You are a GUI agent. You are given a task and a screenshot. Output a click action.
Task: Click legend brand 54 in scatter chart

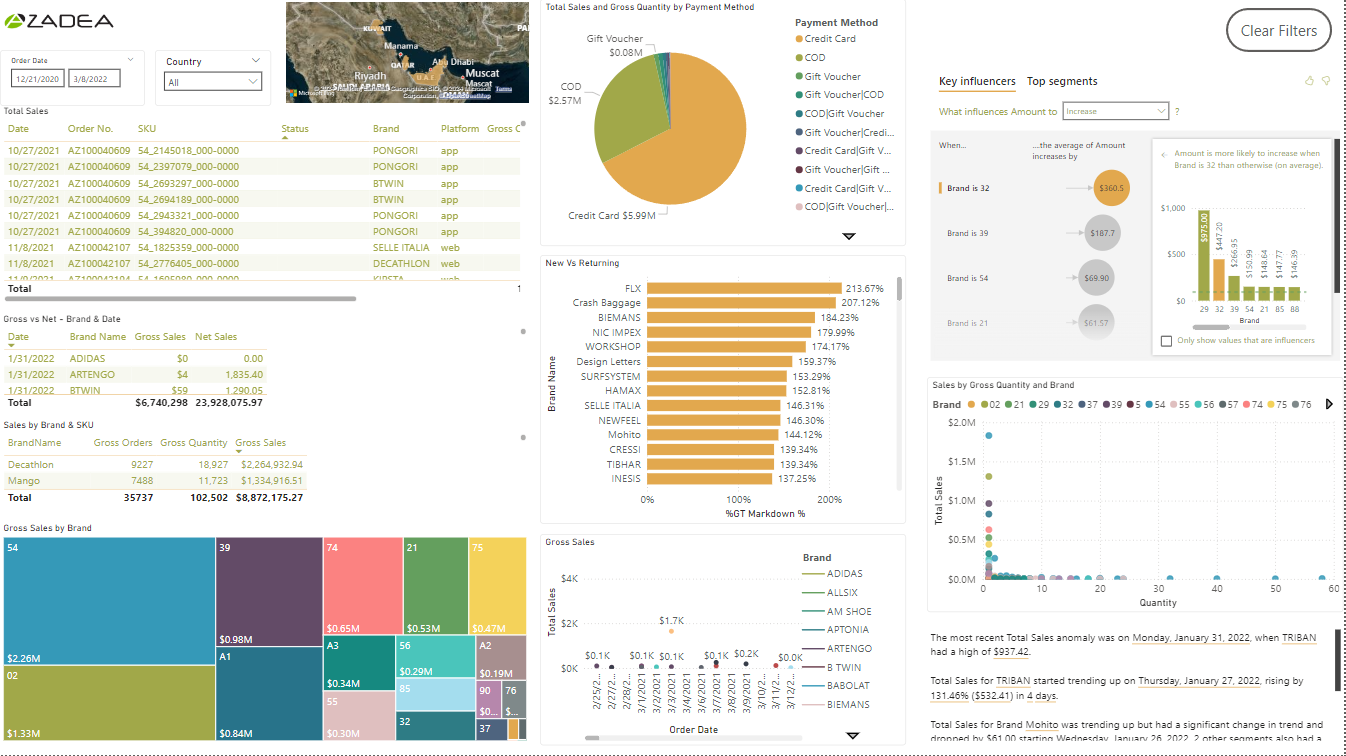coord(1156,405)
